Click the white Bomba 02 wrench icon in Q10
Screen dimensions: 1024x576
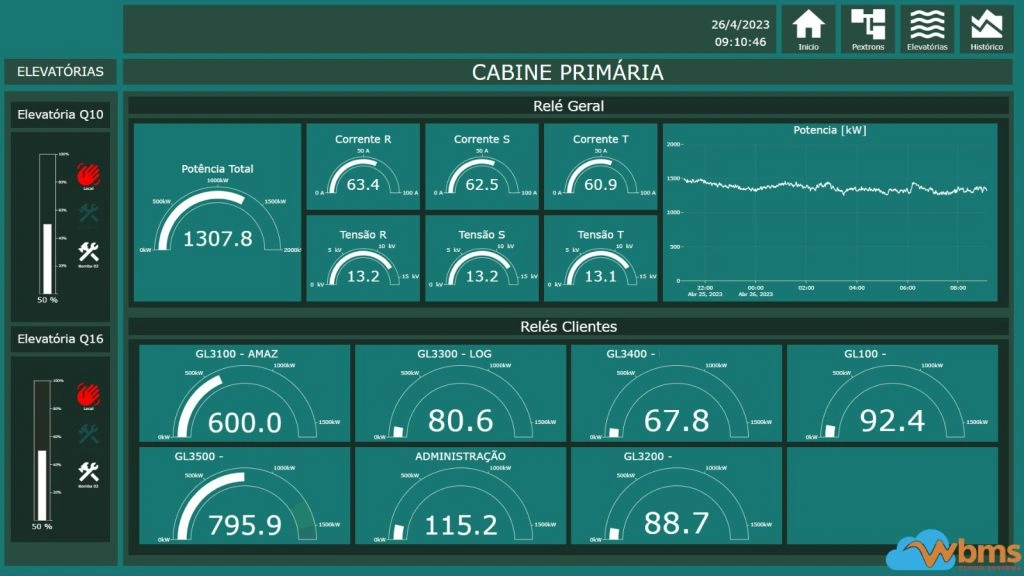[88, 251]
